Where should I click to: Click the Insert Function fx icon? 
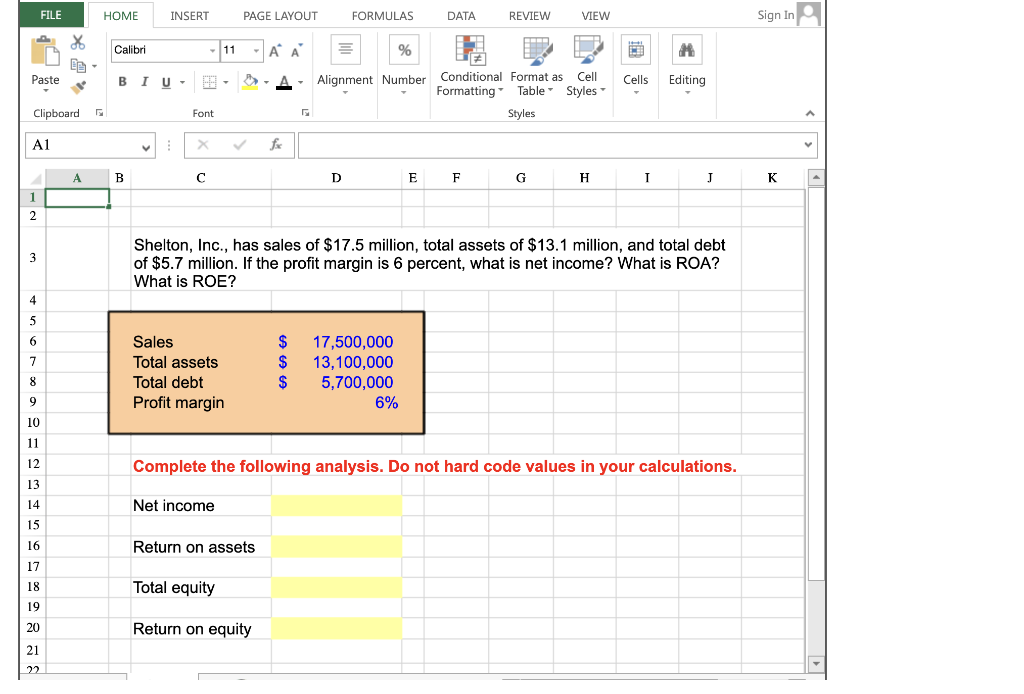pyautogui.click(x=277, y=144)
